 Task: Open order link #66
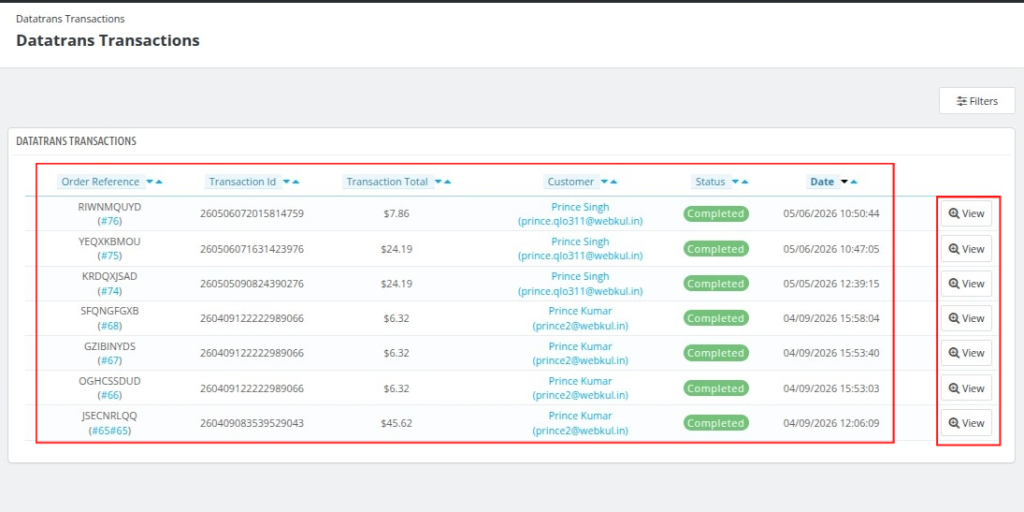click(x=110, y=394)
